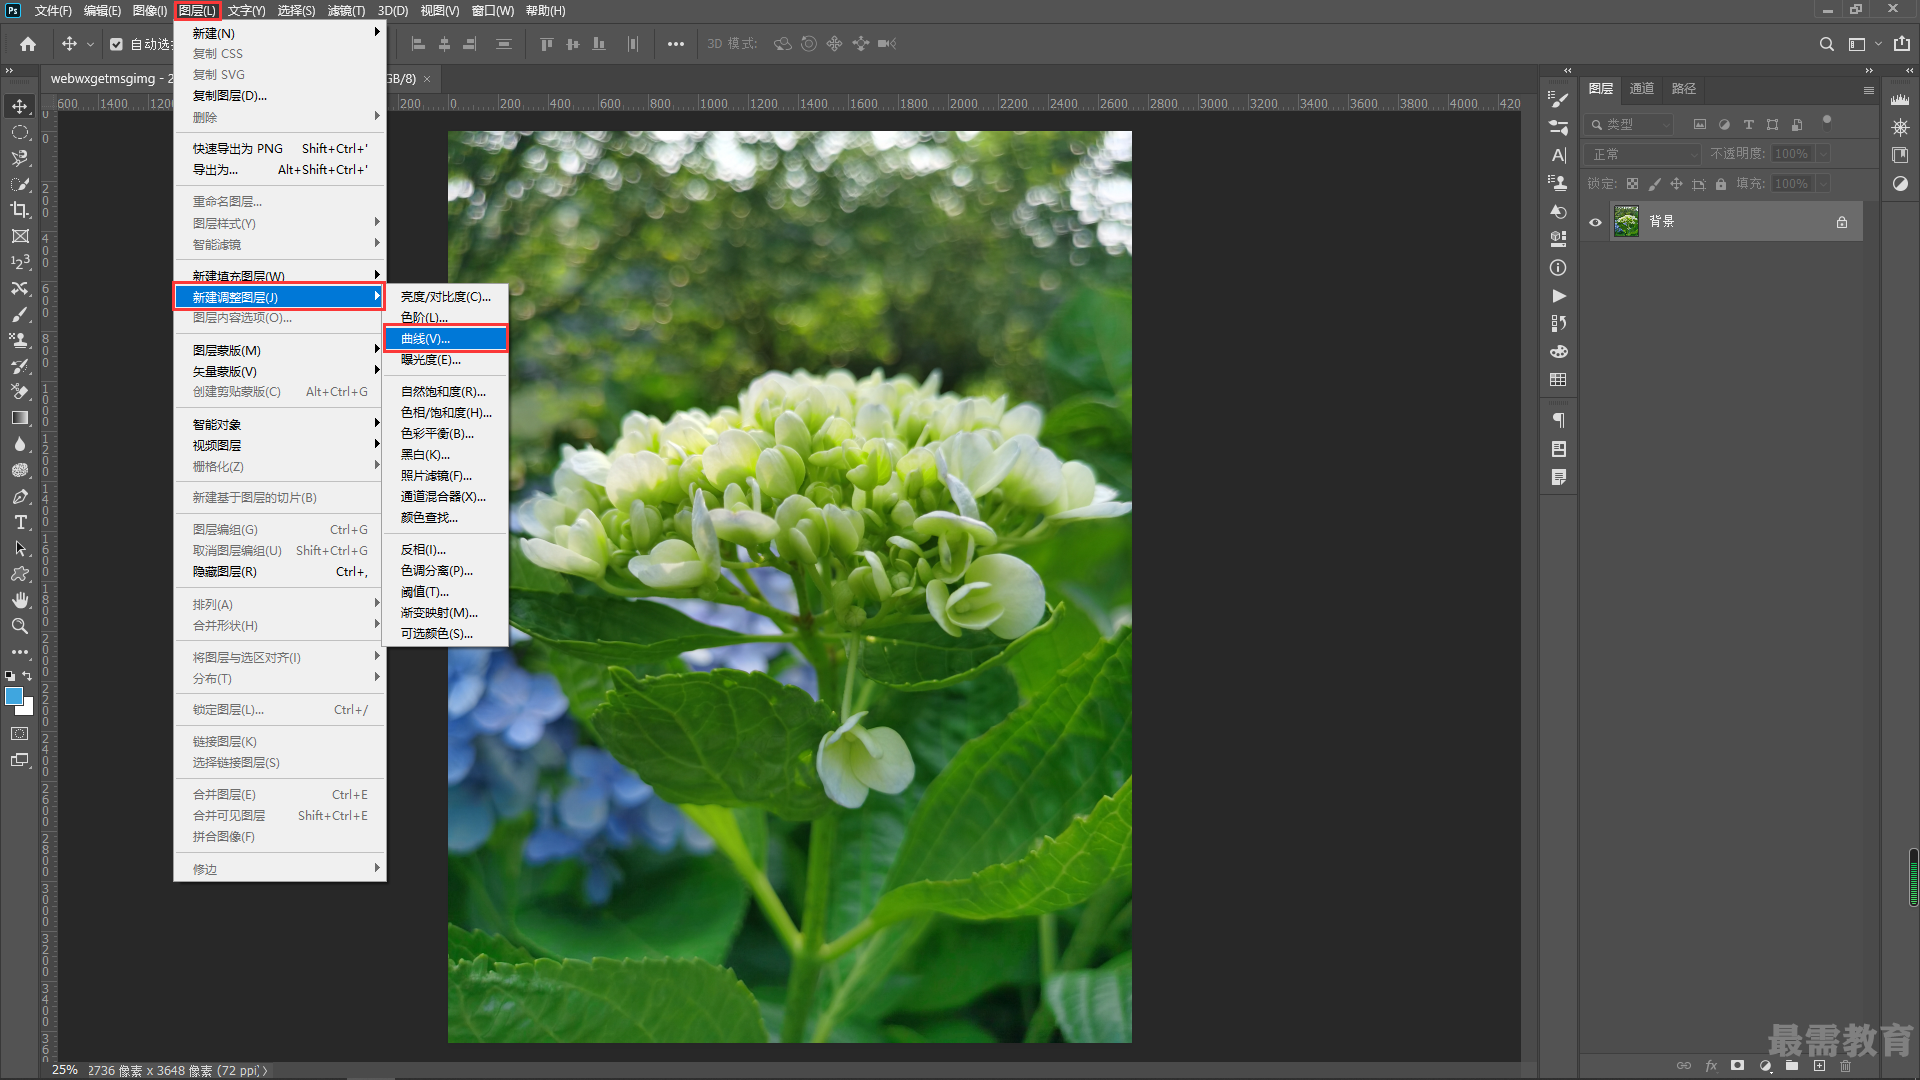The height and width of the screenshot is (1080, 1920).
Task: Click the 背景 layer thumbnail
Action: click(x=1627, y=222)
